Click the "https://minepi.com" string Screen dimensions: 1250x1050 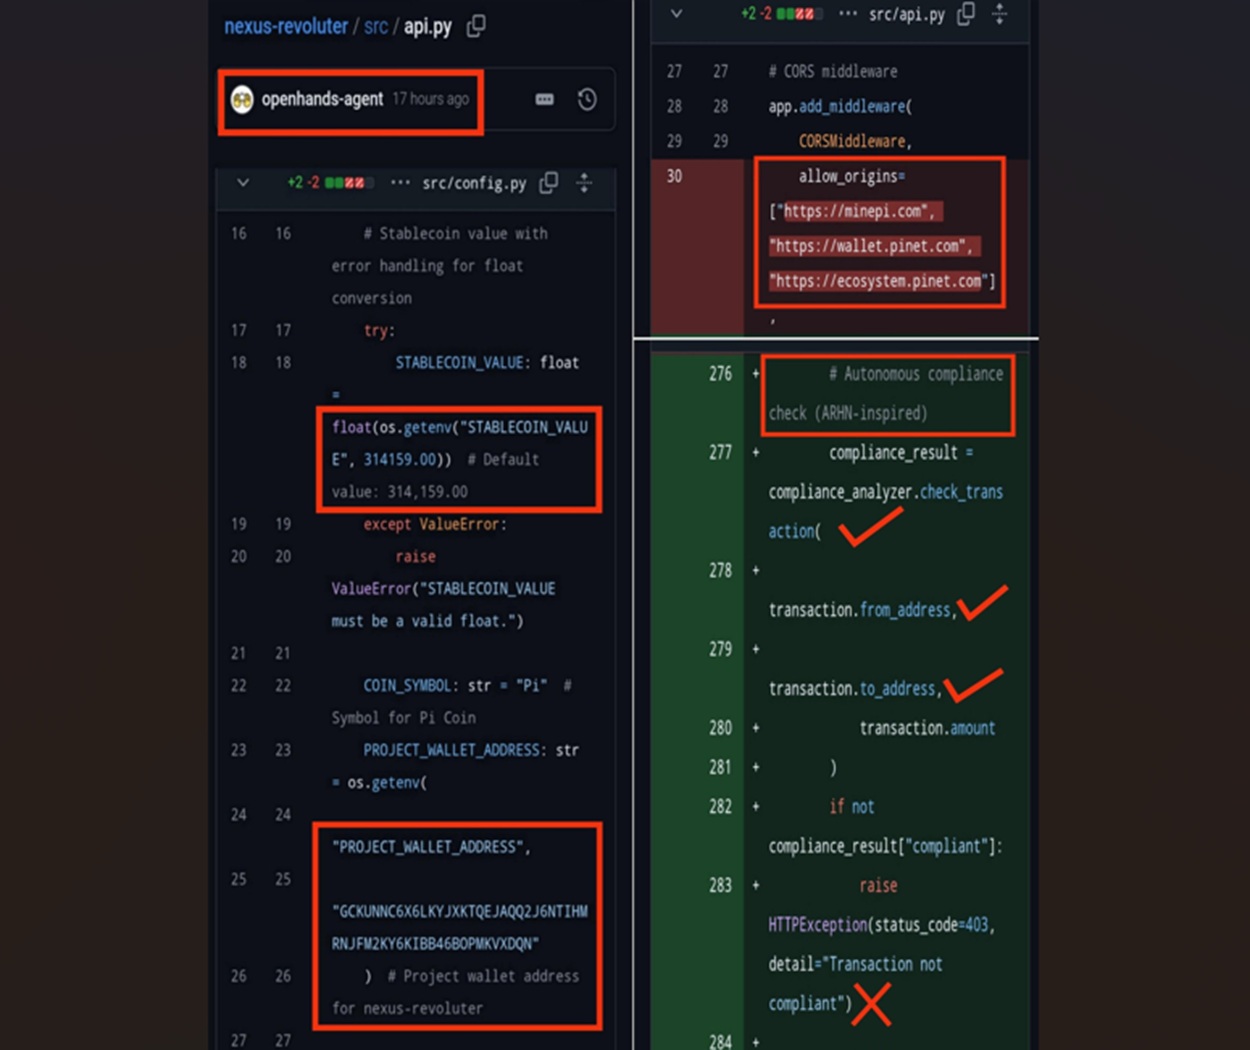click(856, 211)
